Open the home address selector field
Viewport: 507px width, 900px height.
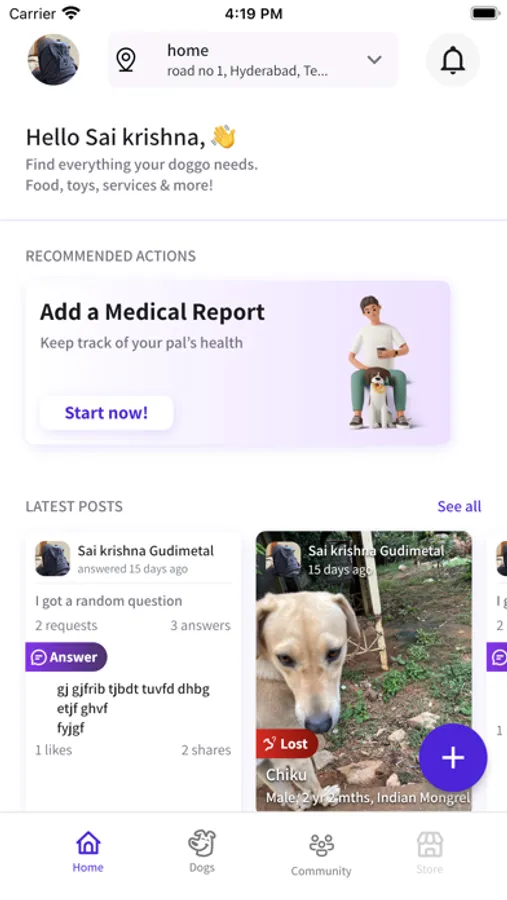(253, 60)
